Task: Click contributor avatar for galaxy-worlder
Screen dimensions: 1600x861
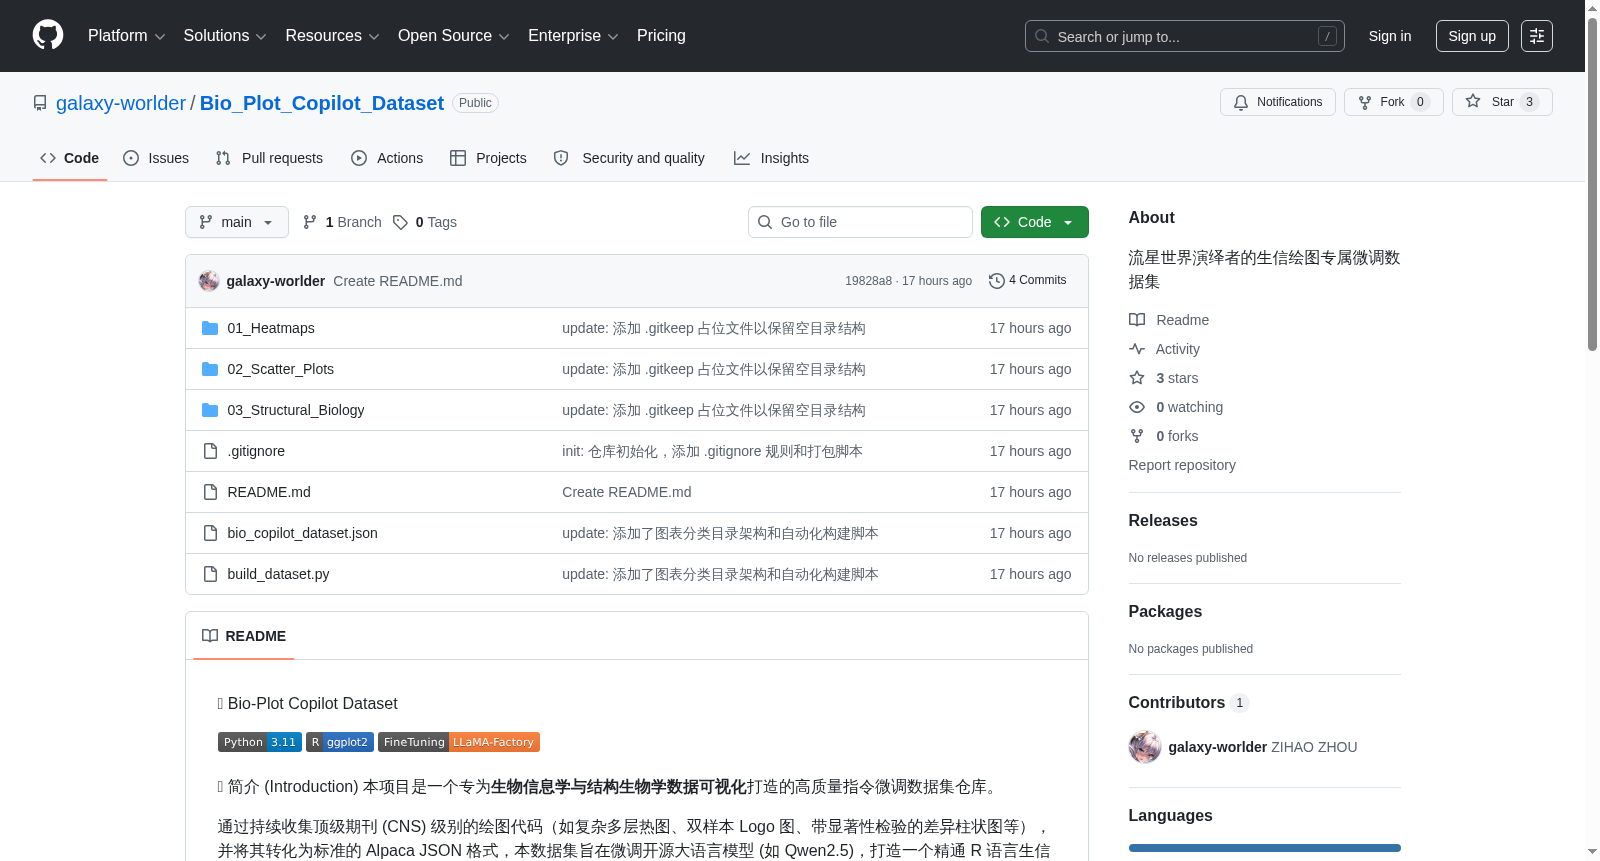Action: point(1145,747)
